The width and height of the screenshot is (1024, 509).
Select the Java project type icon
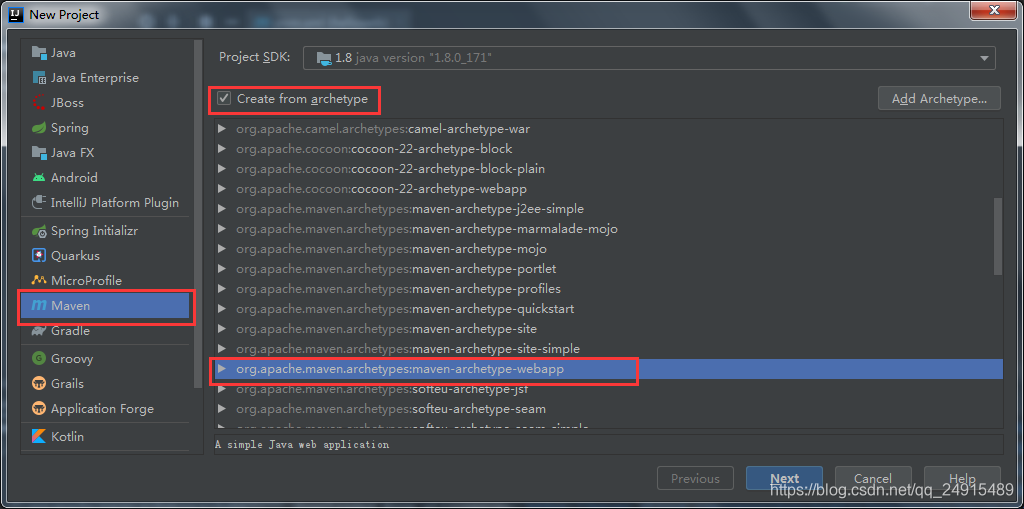(39, 53)
